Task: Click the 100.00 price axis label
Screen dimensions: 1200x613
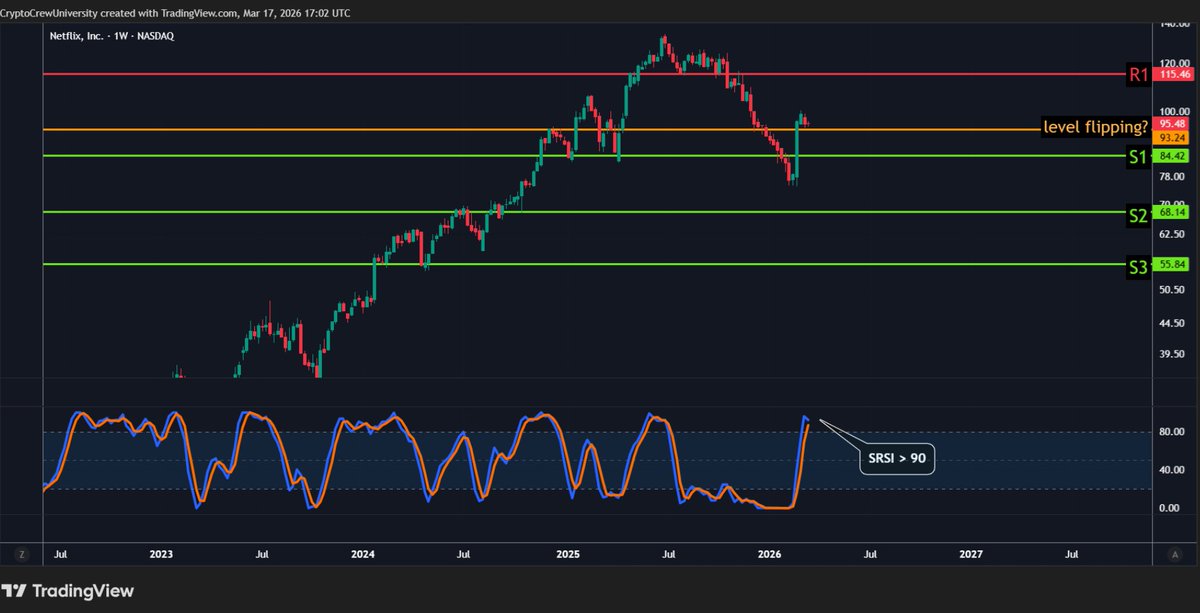Action: [1174, 112]
